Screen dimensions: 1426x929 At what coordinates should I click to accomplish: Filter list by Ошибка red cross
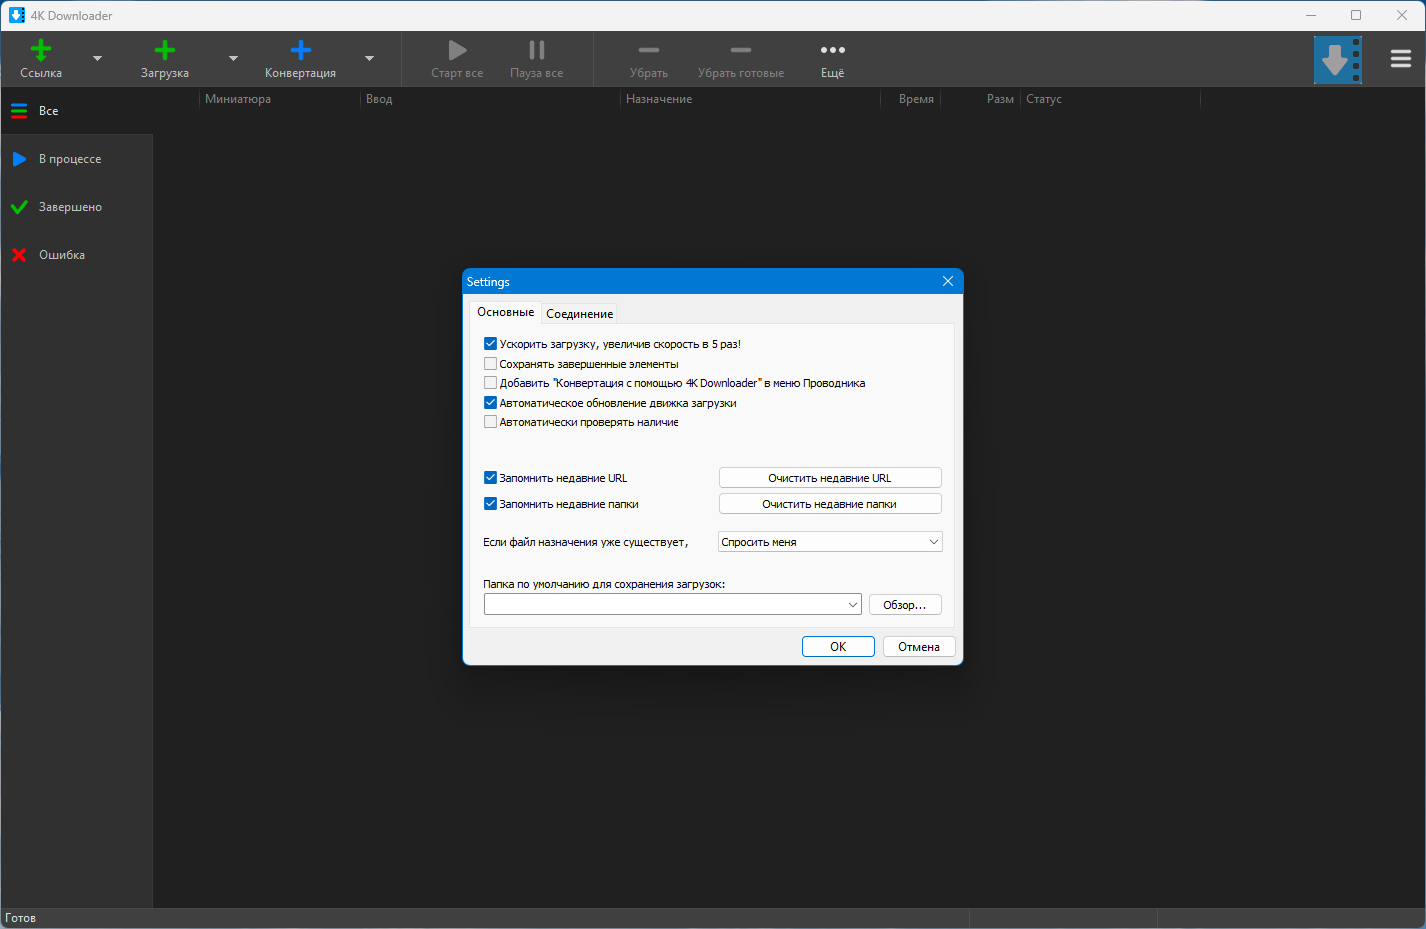(61, 255)
